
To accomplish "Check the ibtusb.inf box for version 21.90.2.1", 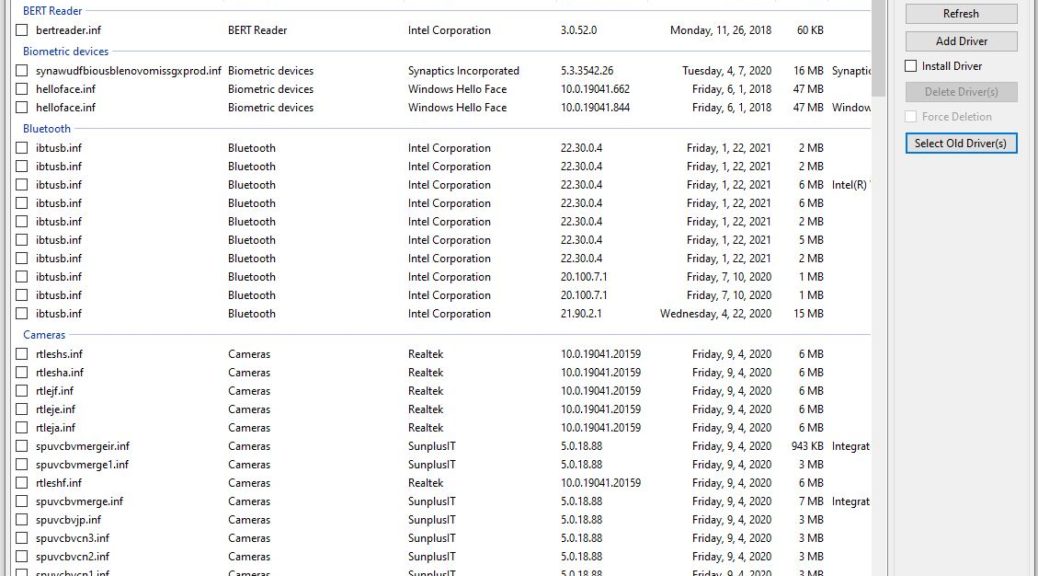I will click(22, 313).
